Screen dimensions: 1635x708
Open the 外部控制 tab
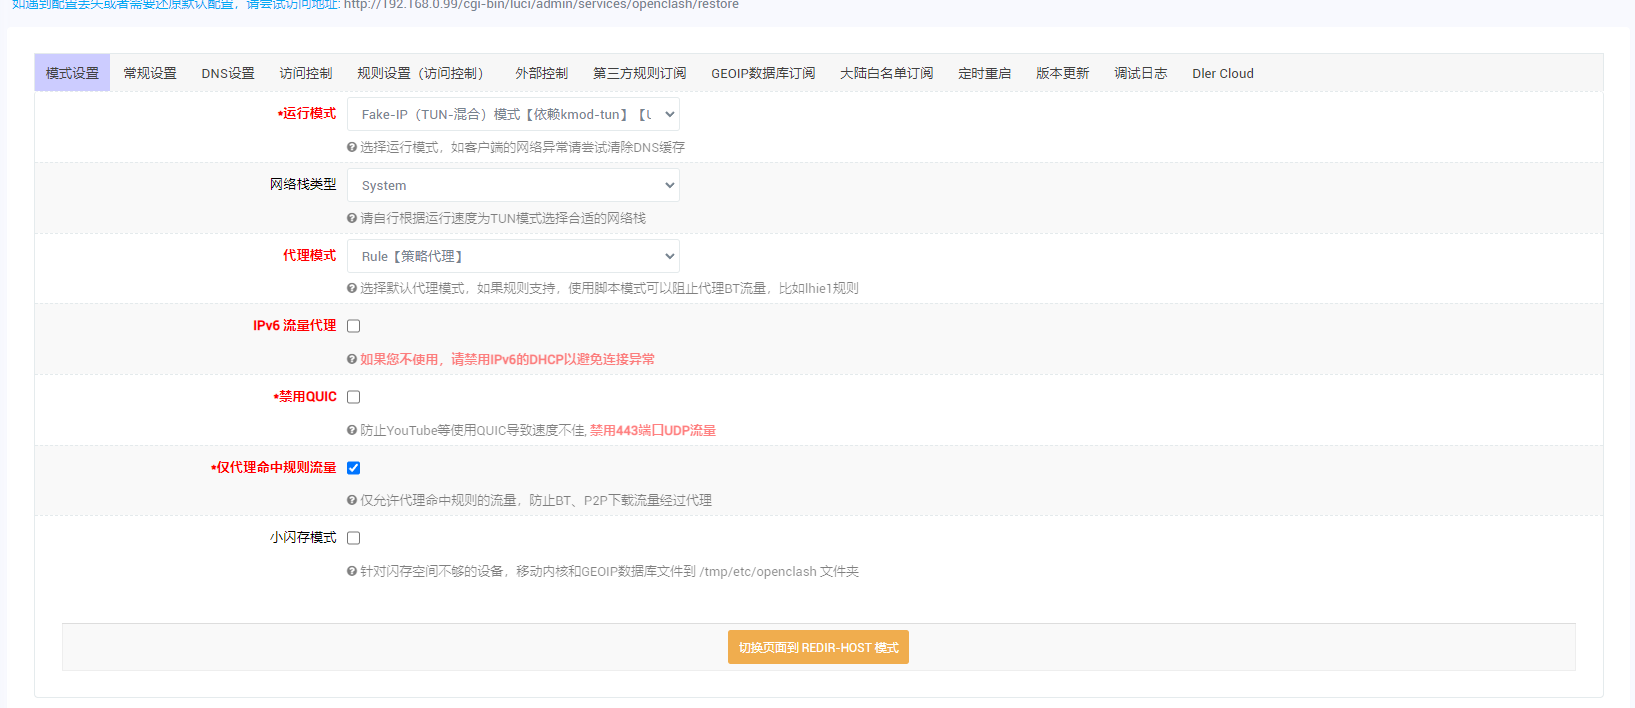point(542,73)
